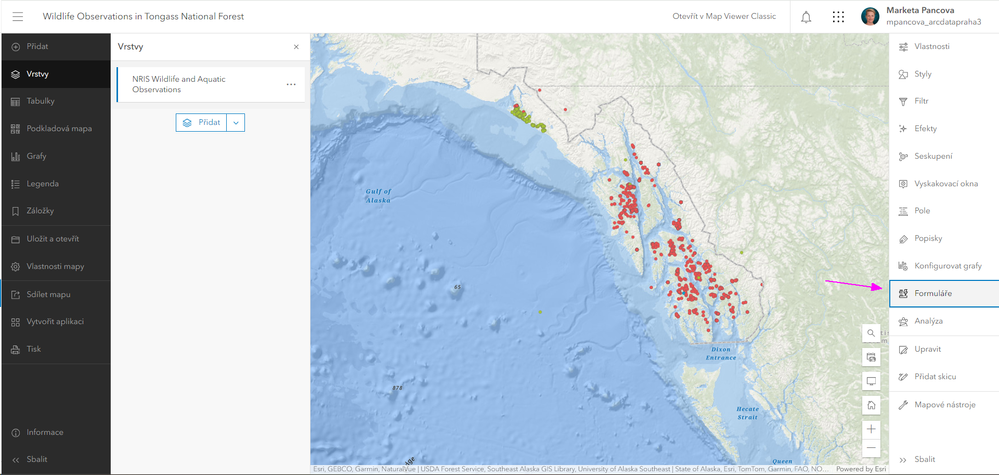The height and width of the screenshot is (475, 999).
Task: Expand the Přidat dropdown arrow
Action: pyautogui.click(x=236, y=122)
